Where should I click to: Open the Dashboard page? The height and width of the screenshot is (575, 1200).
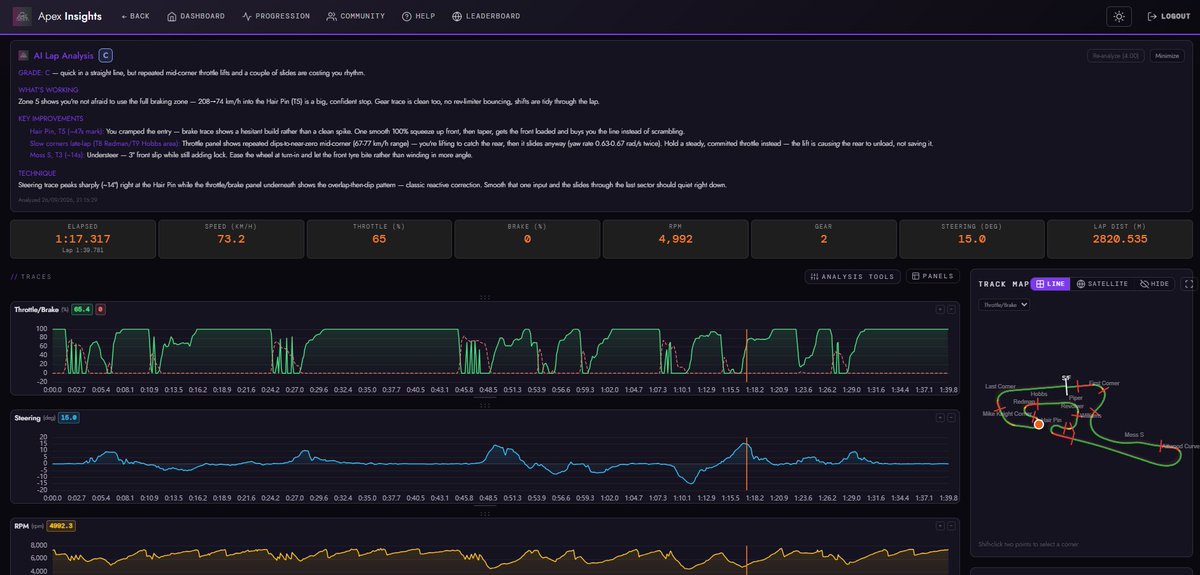pos(196,16)
